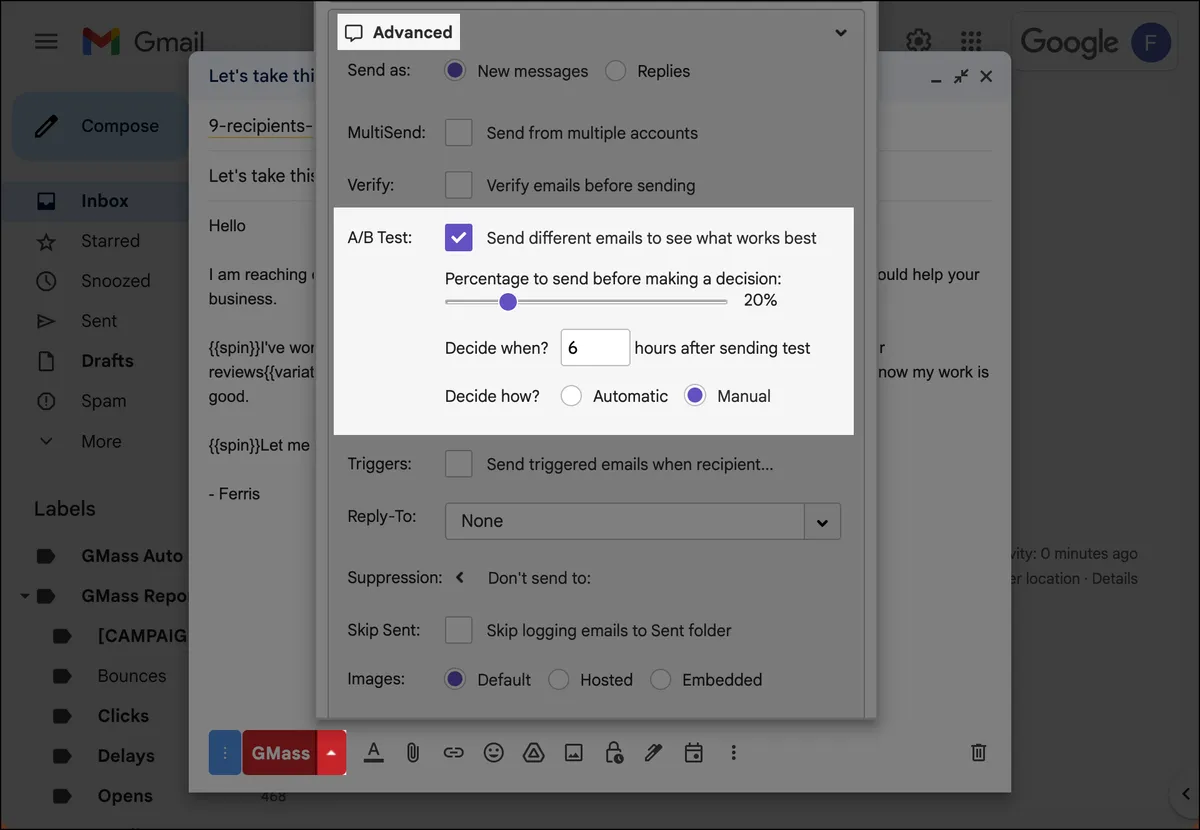Open the Google account avatar F
The image size is (1200, 830).
tap(1150, 42)
